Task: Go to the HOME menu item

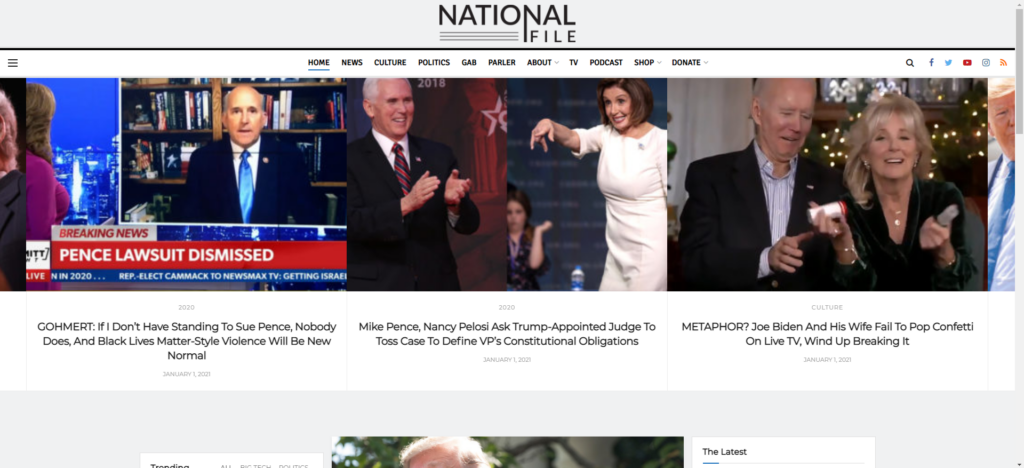Action: (x=319, y=63)
